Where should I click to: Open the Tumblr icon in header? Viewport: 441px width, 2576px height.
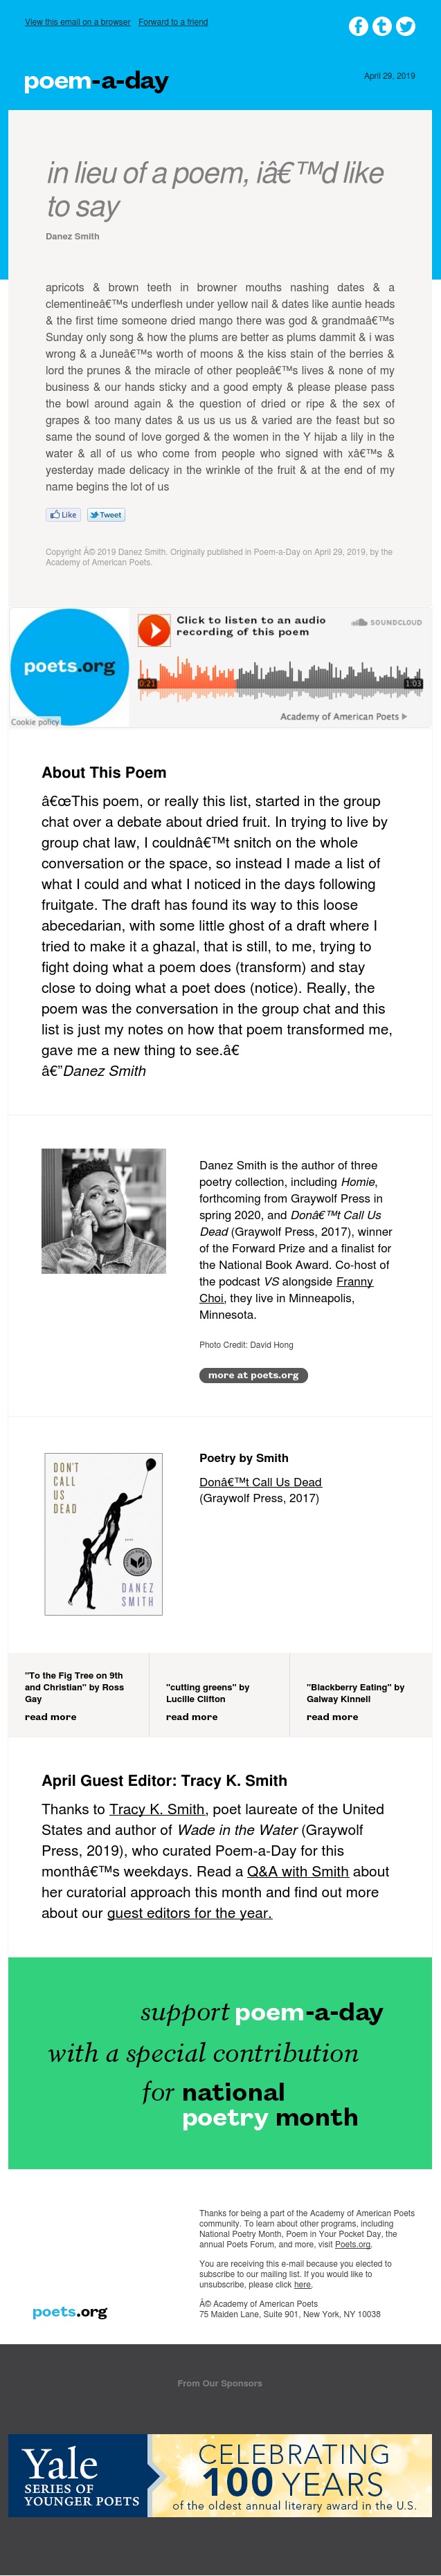coord(382,26)
